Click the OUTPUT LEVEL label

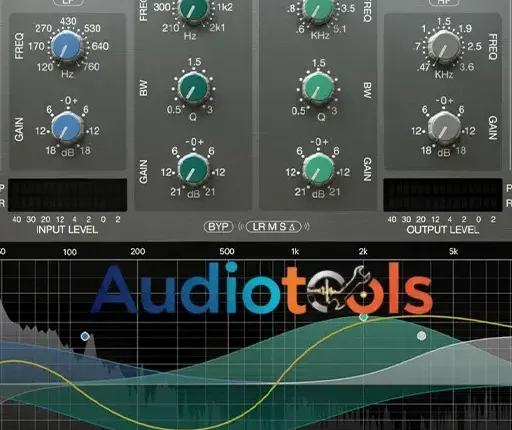click(x=443, y=230)
